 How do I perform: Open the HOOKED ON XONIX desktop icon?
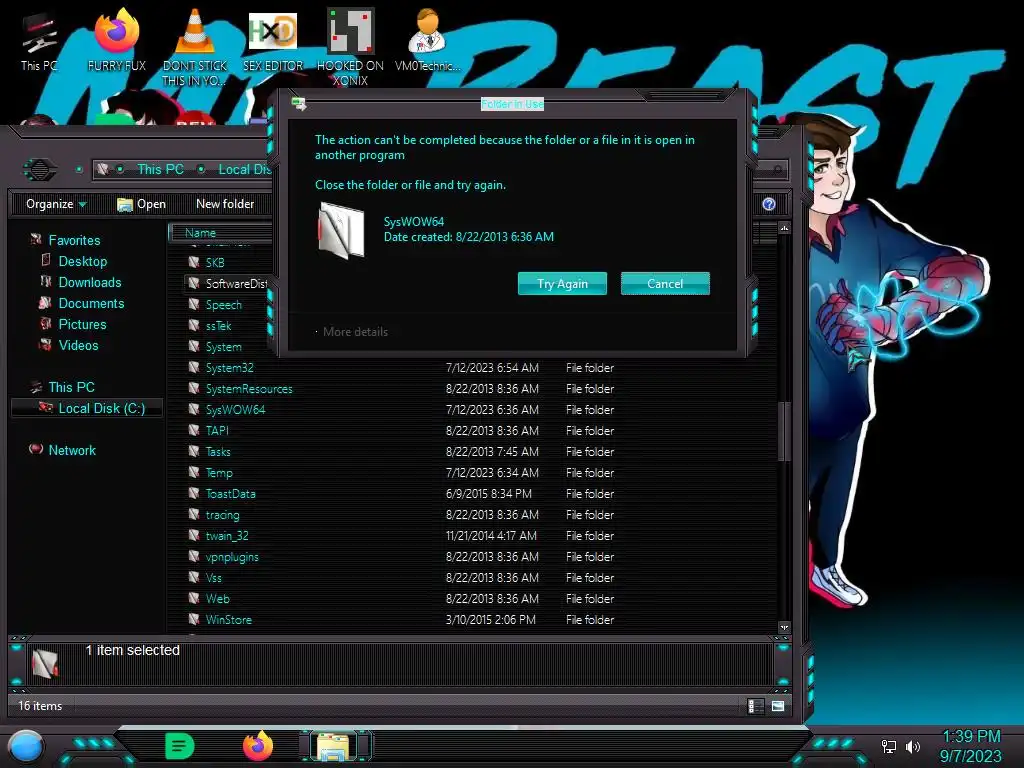pos(350,46)
